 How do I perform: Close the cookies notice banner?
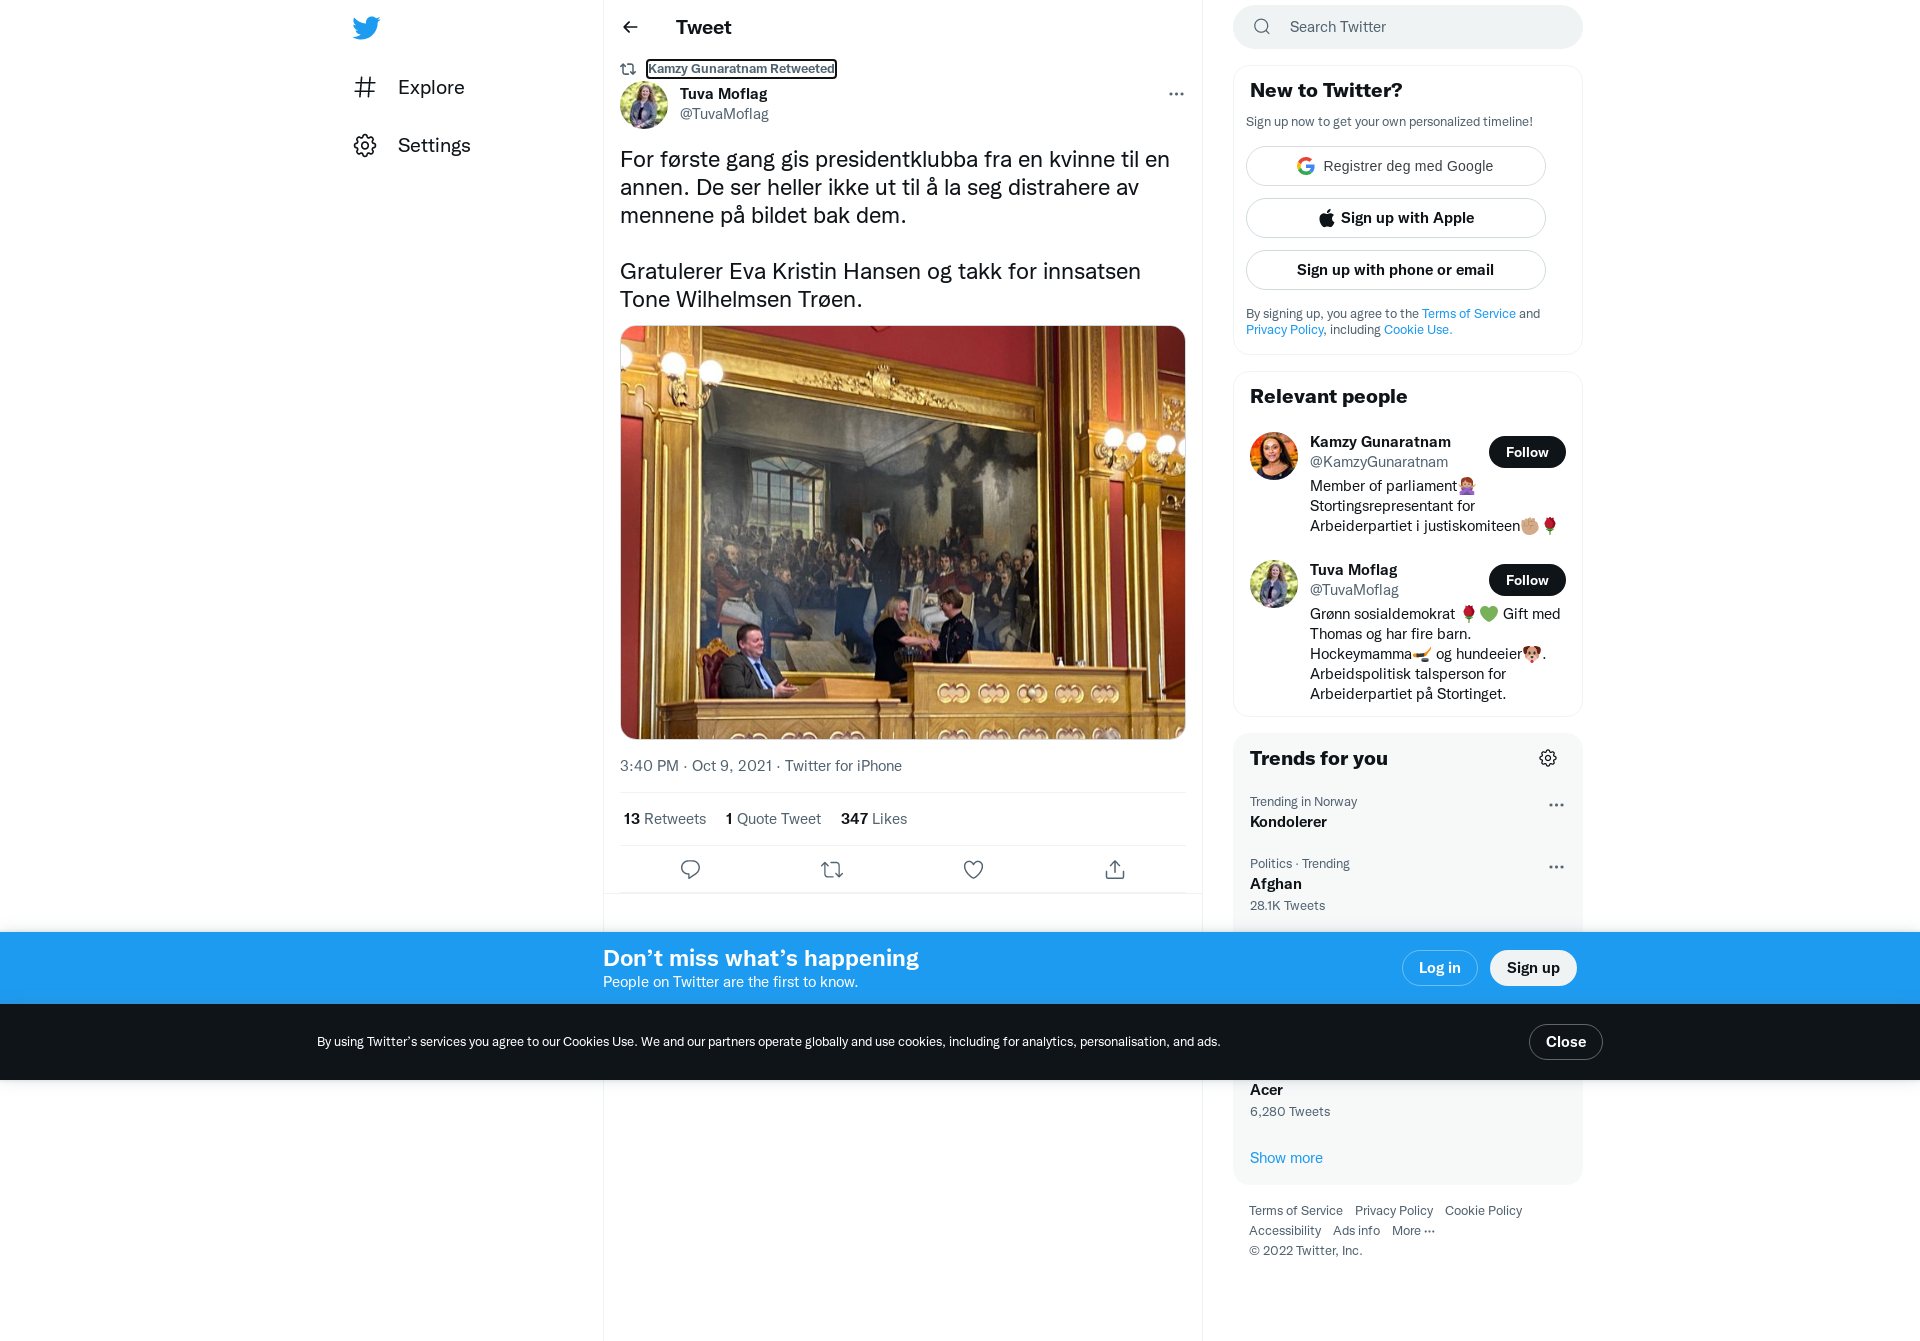coord(1566,1042)
